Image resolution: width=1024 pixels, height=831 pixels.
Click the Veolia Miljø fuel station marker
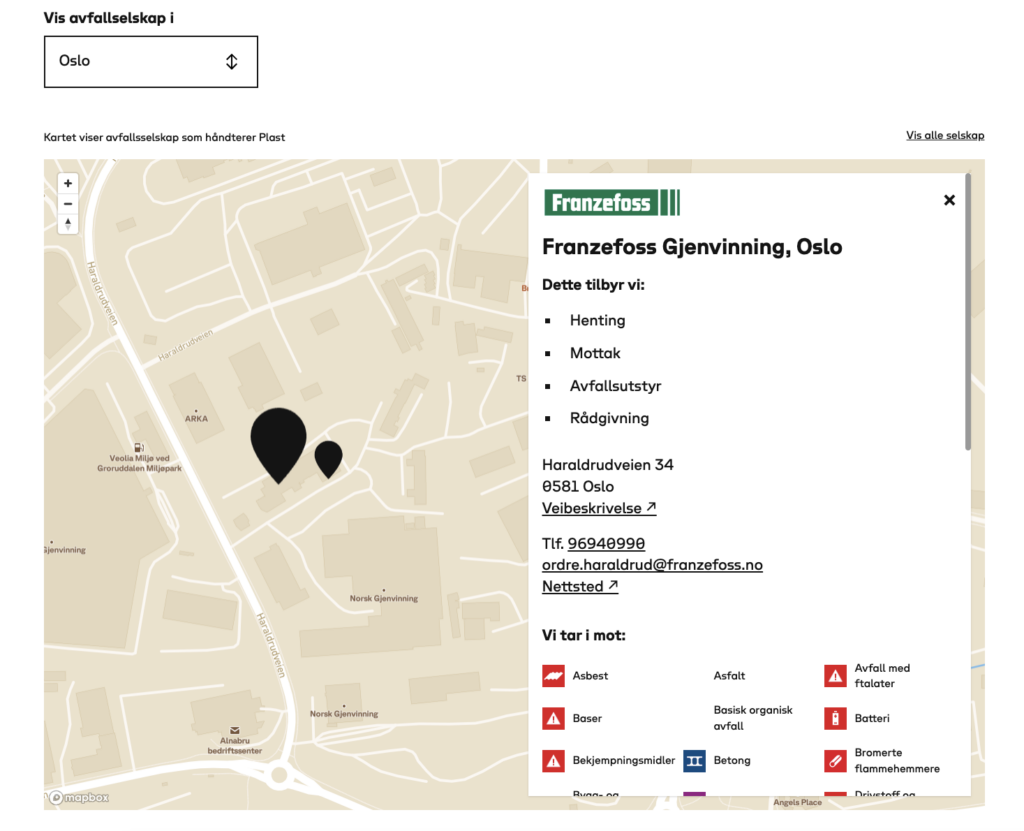point(138,448)
